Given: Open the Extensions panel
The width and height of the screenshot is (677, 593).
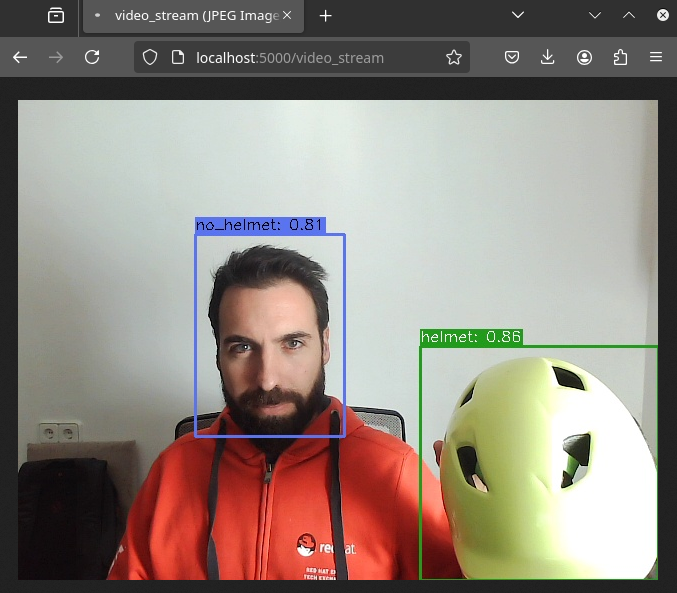Looking at the screenshot, I should 620,57.
